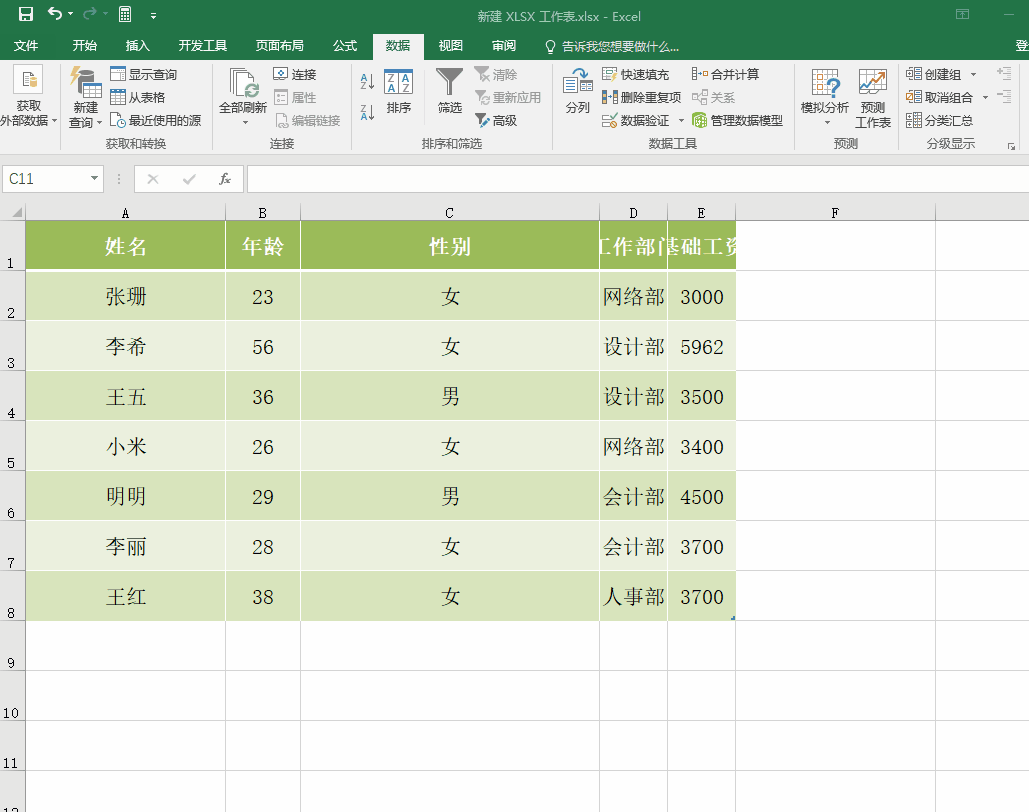Screen dimensions: 1029x812
Task: Click the calculator icon in quick access toolbar
Action: 125,14
